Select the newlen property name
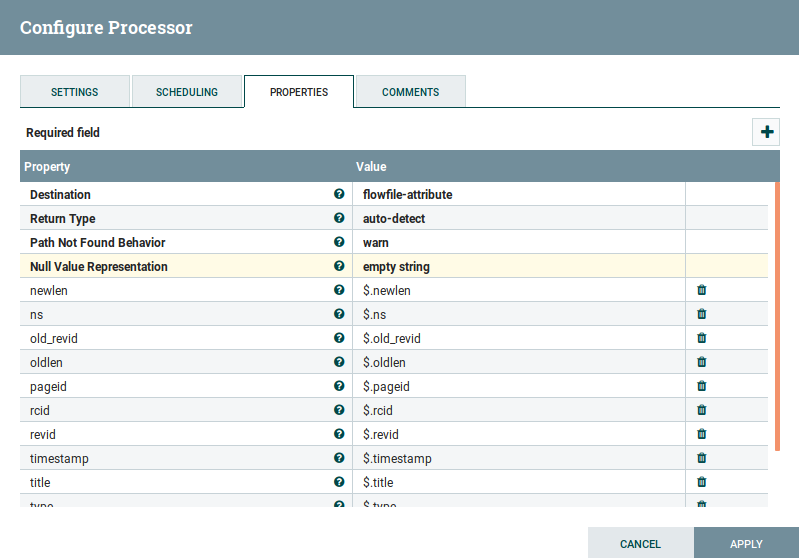This screenshot has height=558, width=799. 48,290
